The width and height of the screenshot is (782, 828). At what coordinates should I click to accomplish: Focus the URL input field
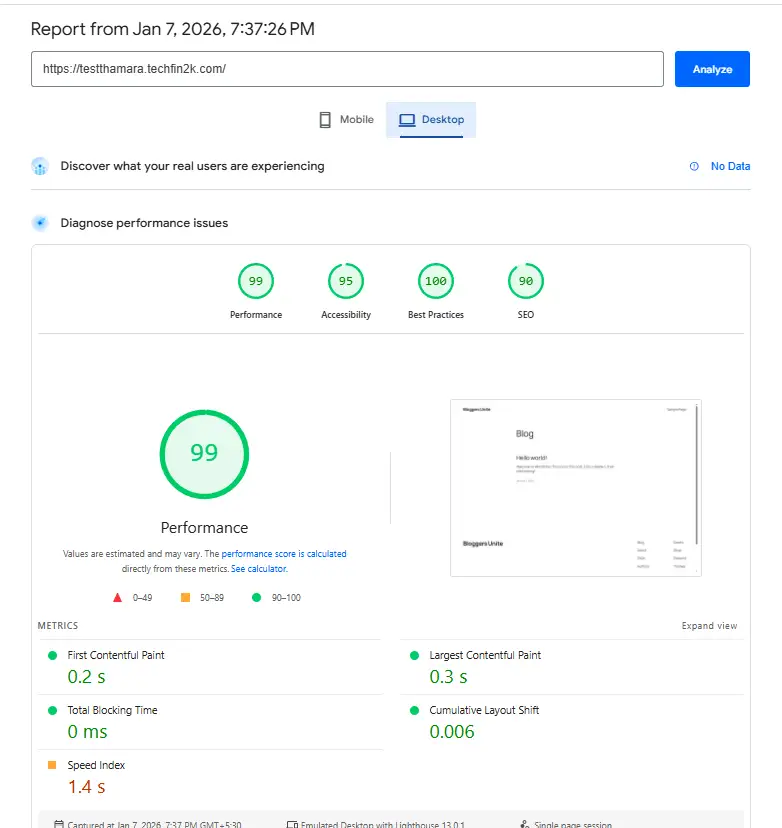347,69
